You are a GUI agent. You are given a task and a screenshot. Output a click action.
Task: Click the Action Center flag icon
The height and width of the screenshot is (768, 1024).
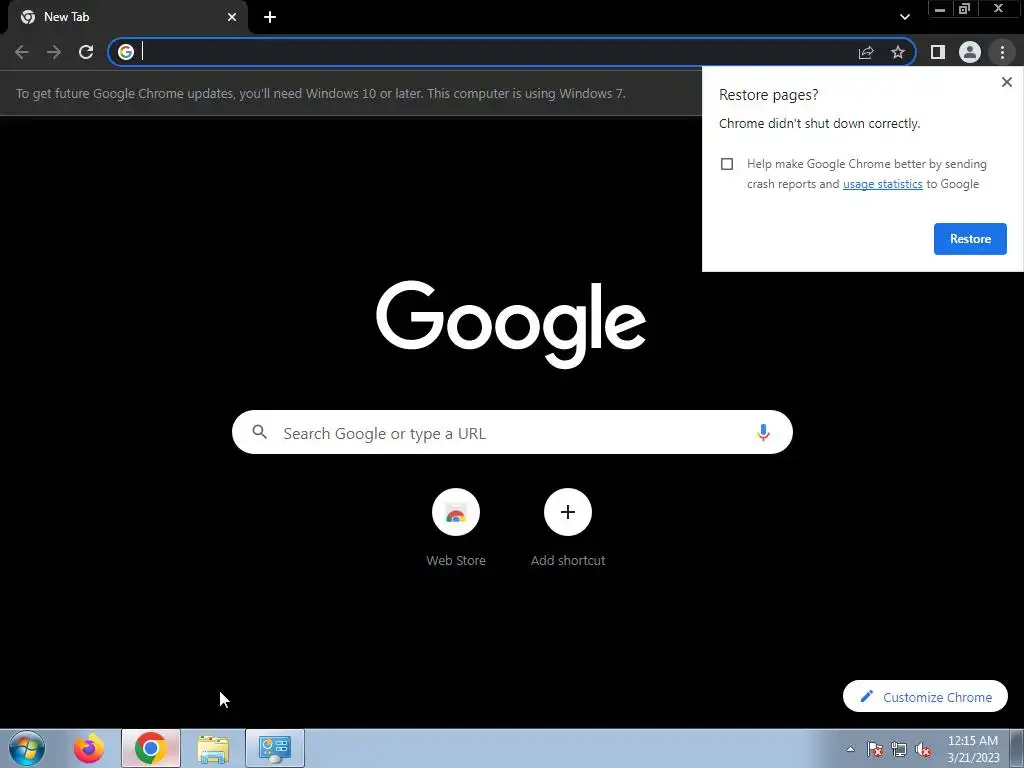tap(874, 750)
